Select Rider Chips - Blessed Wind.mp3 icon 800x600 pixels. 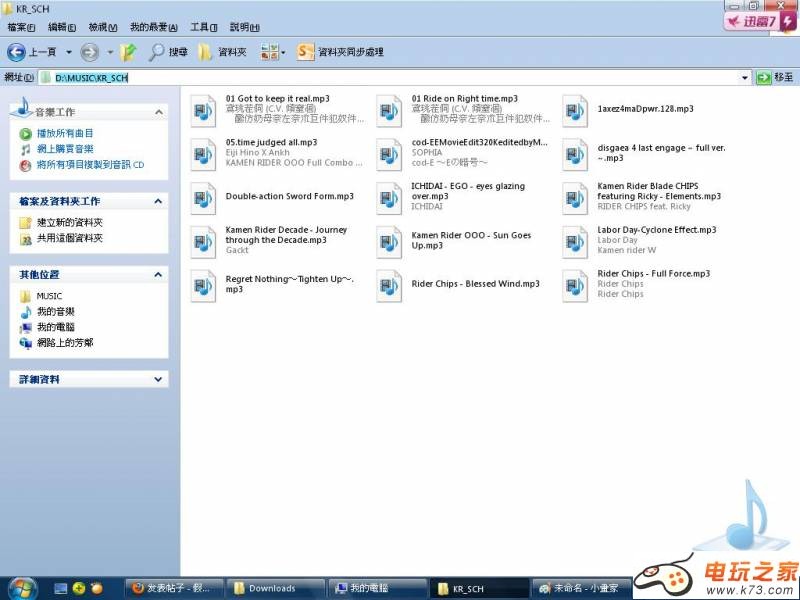389,285
